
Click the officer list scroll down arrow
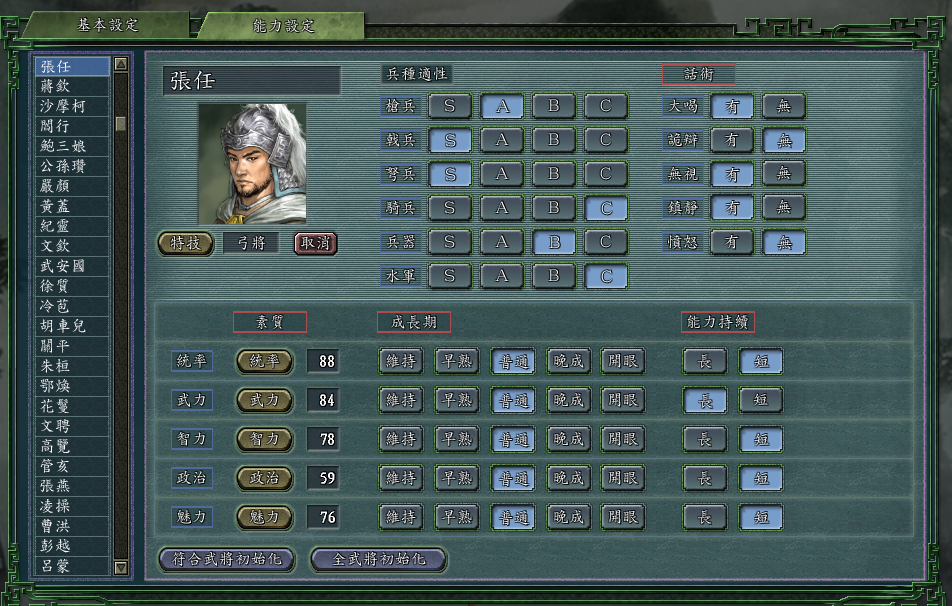(121, 568)
